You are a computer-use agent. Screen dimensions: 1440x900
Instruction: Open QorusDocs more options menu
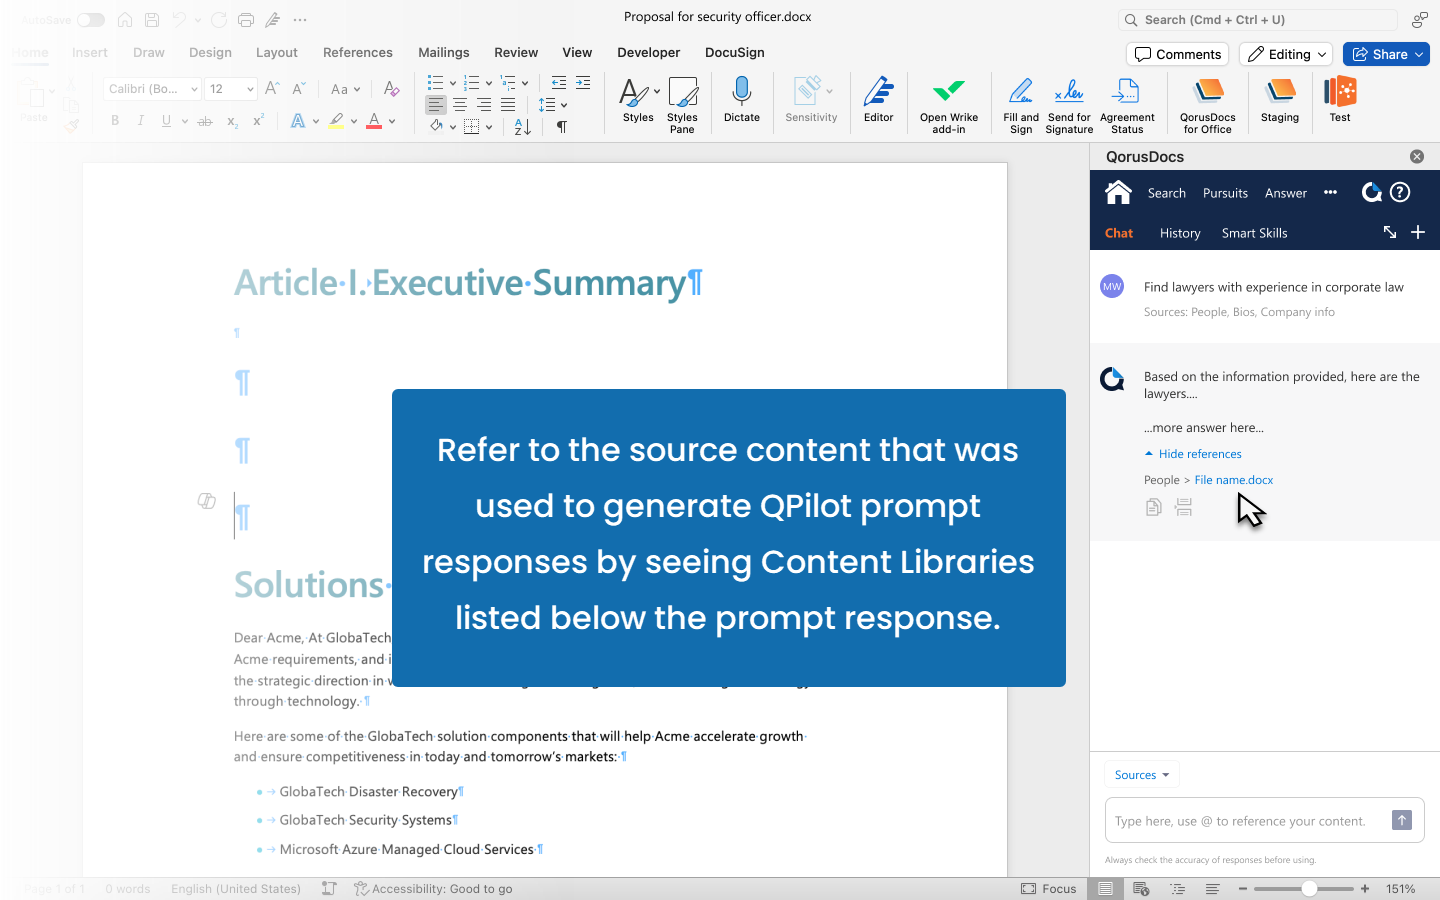[1330, 192]
